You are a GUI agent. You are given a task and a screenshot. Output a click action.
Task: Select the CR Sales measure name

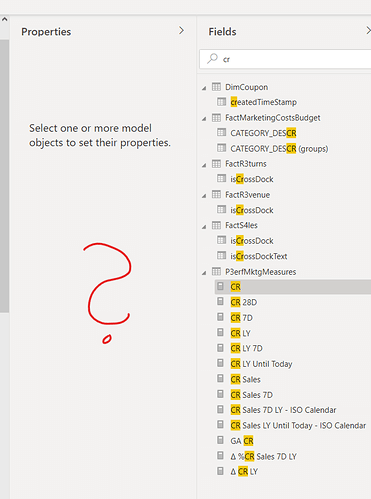tap(246, 380)
